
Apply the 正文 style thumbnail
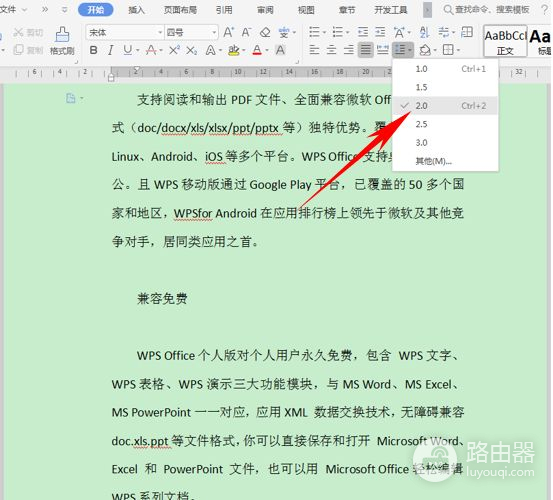click(505, 41)
